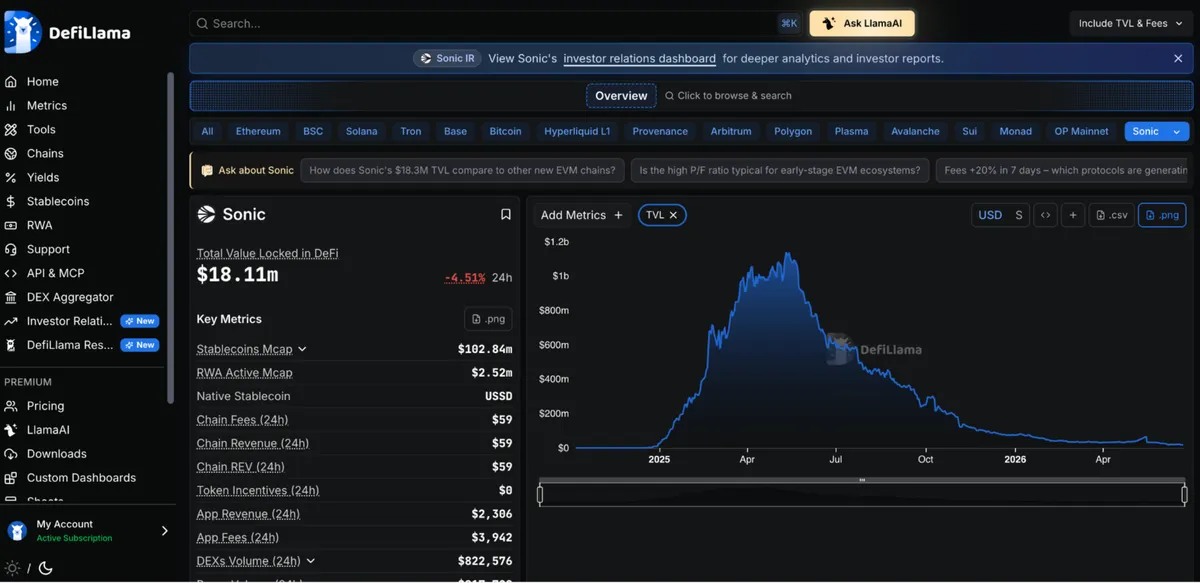Remove the TVL metric chip
The height and width of the screenshot is (583, 1200).
coord(673,215)
